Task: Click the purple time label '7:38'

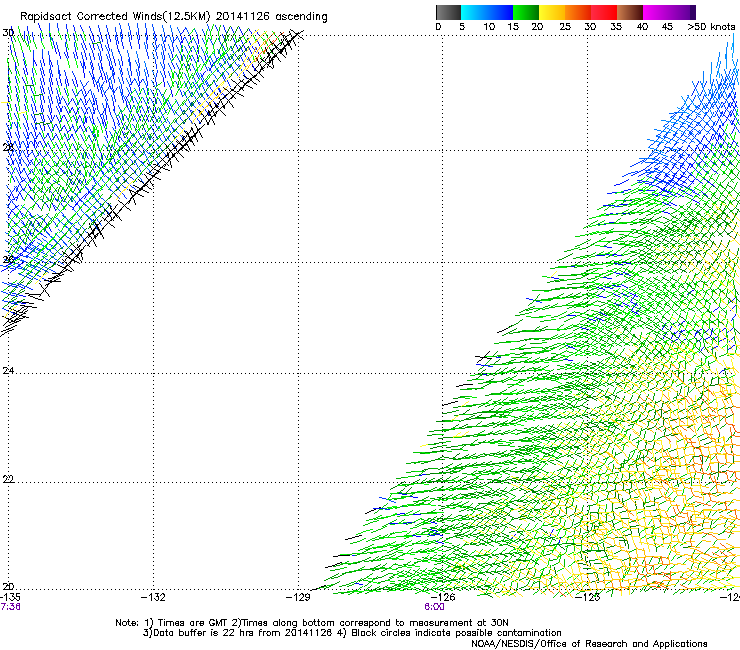Action: click(10, 607)
